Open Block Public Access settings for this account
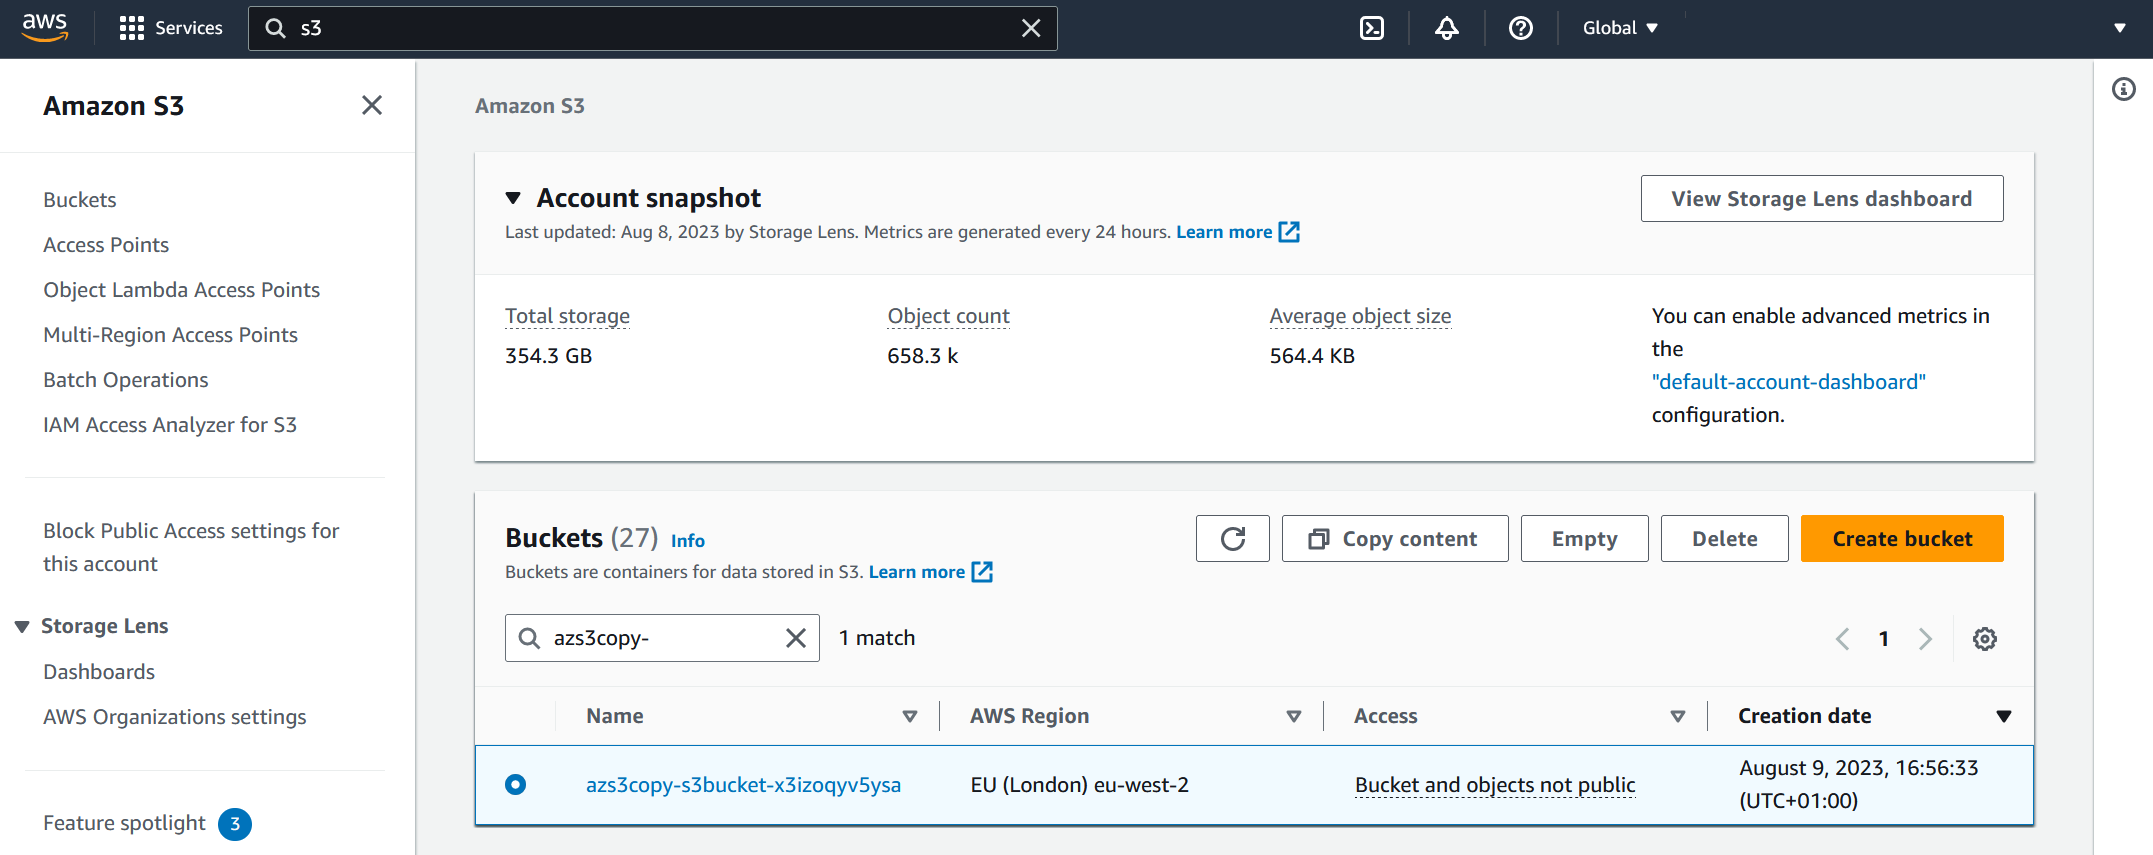Image resolution: width=2153 pixels, height=855 pixels. (x=191, y=547)
